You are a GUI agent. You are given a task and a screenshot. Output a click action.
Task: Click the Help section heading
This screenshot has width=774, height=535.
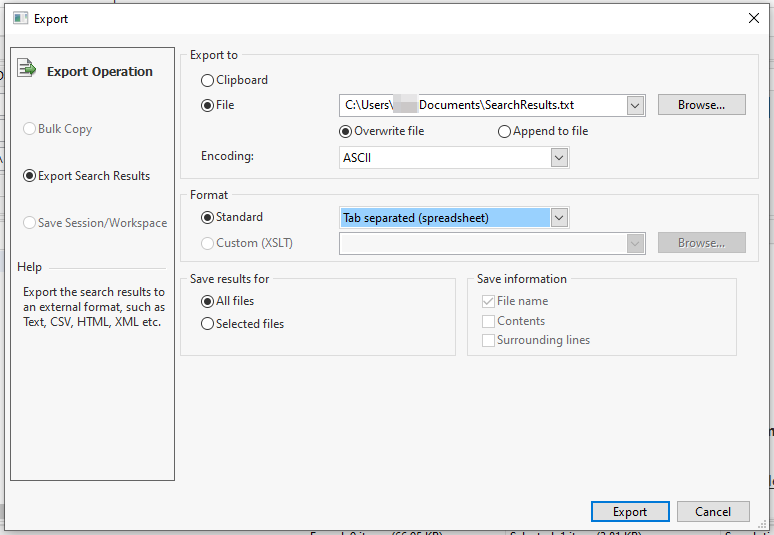tap(30, 267)
